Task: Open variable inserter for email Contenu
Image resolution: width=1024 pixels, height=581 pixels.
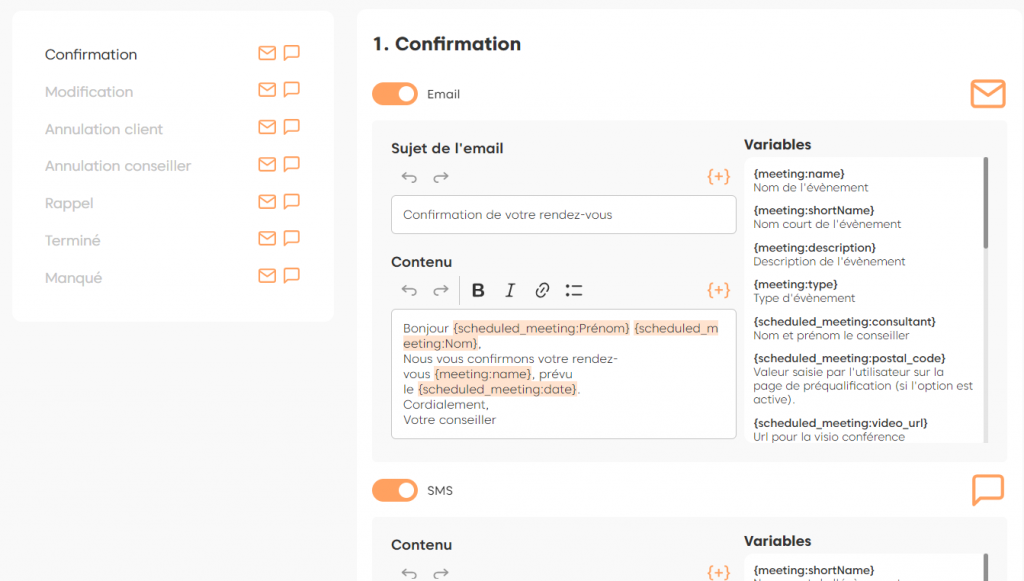Action: pyautogui.click(x=718, y=290)
